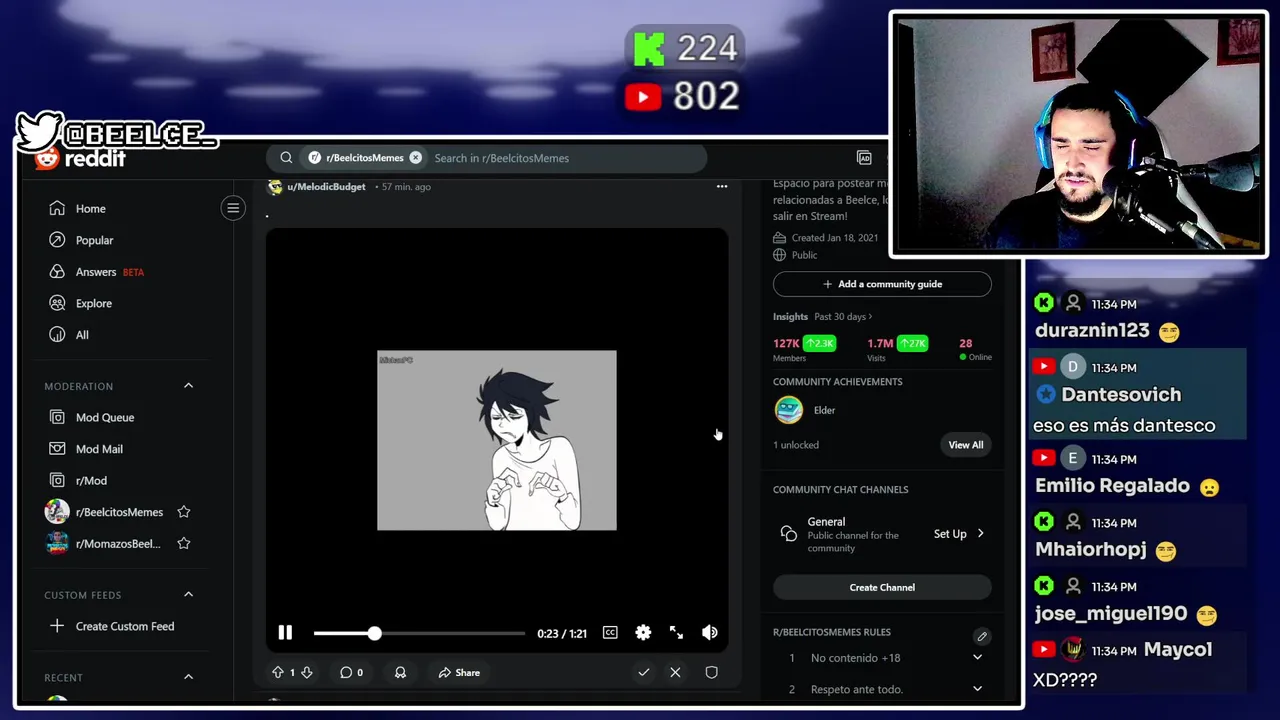Click the webcam feed in stream overlay
This screenshot has width=1280, height=720.
tap(1078, 134)
